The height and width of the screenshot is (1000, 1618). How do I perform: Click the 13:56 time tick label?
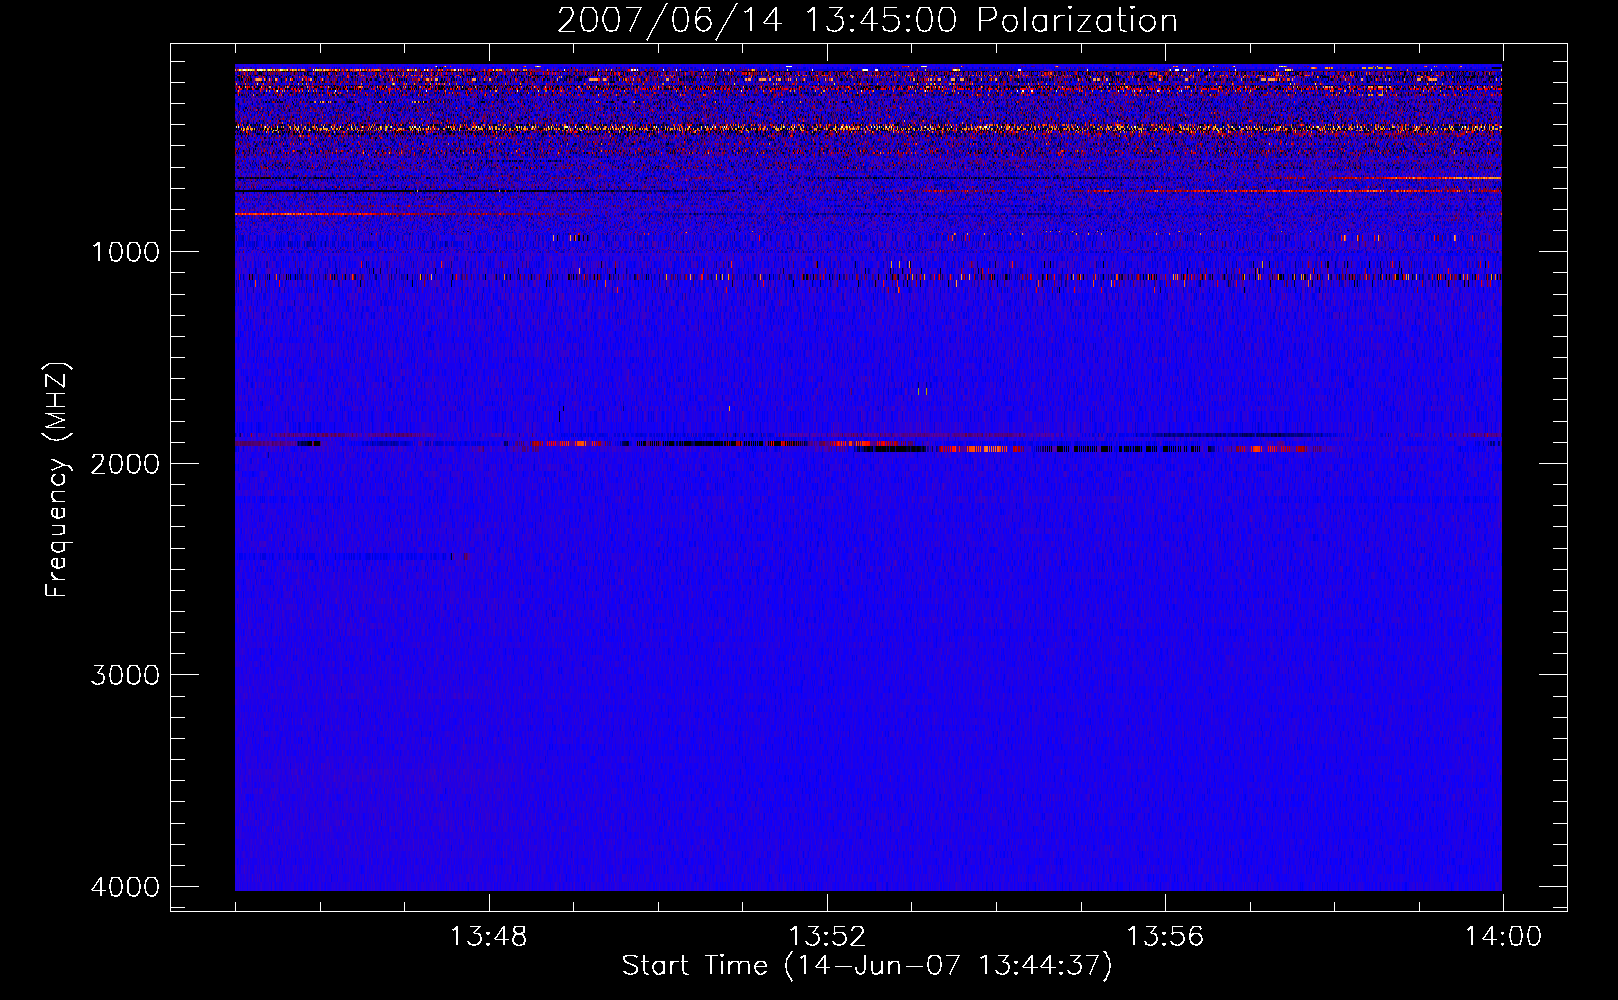pos(1164,937)
